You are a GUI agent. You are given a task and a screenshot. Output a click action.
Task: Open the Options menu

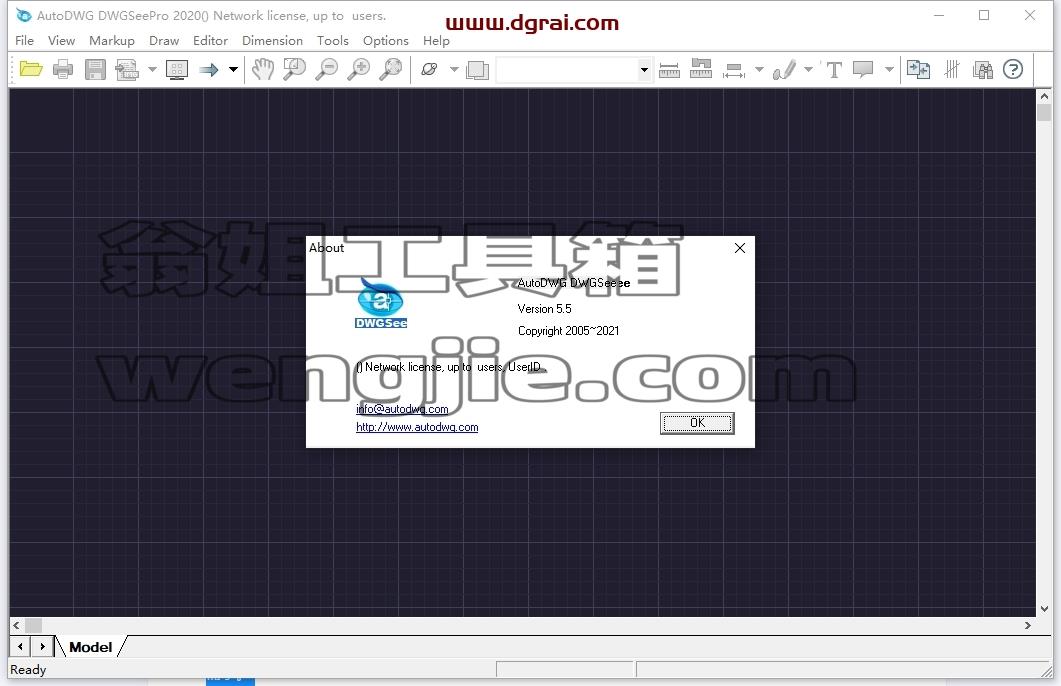click(x=386, y=41)
